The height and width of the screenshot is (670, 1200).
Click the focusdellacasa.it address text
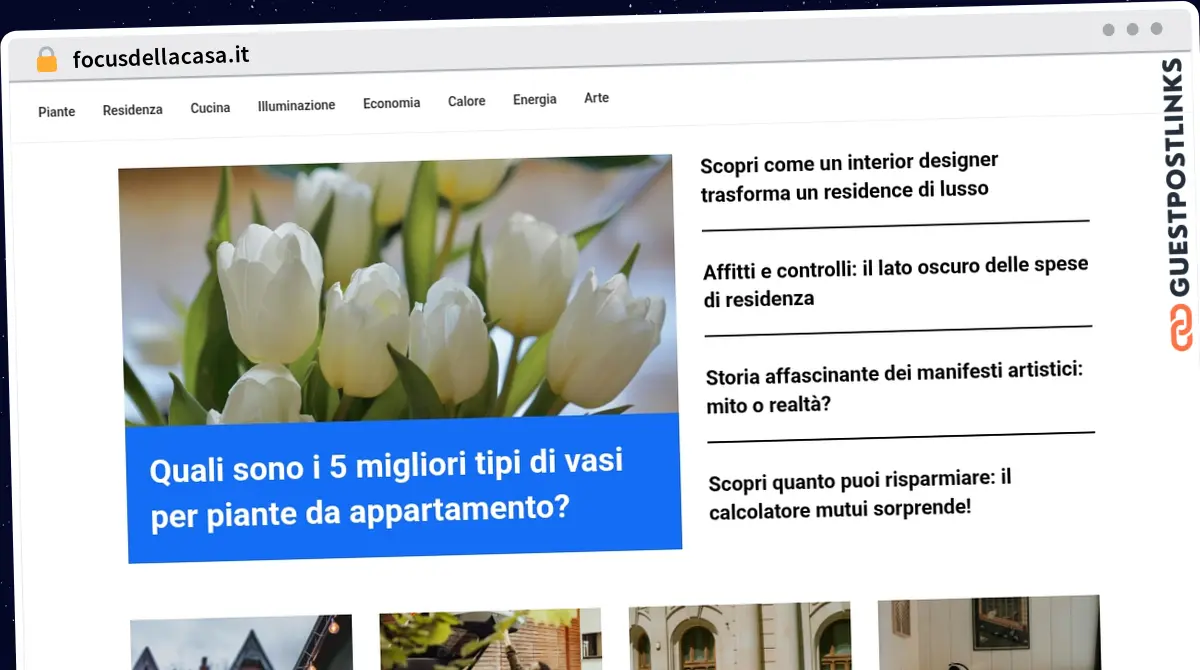(x=161, y=57)
